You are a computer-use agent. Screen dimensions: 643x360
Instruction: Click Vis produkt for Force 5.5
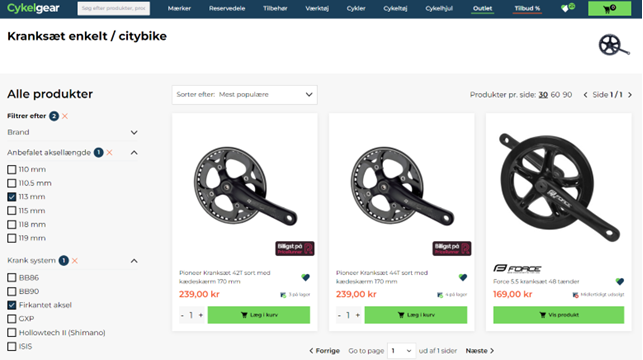point(559,315)
